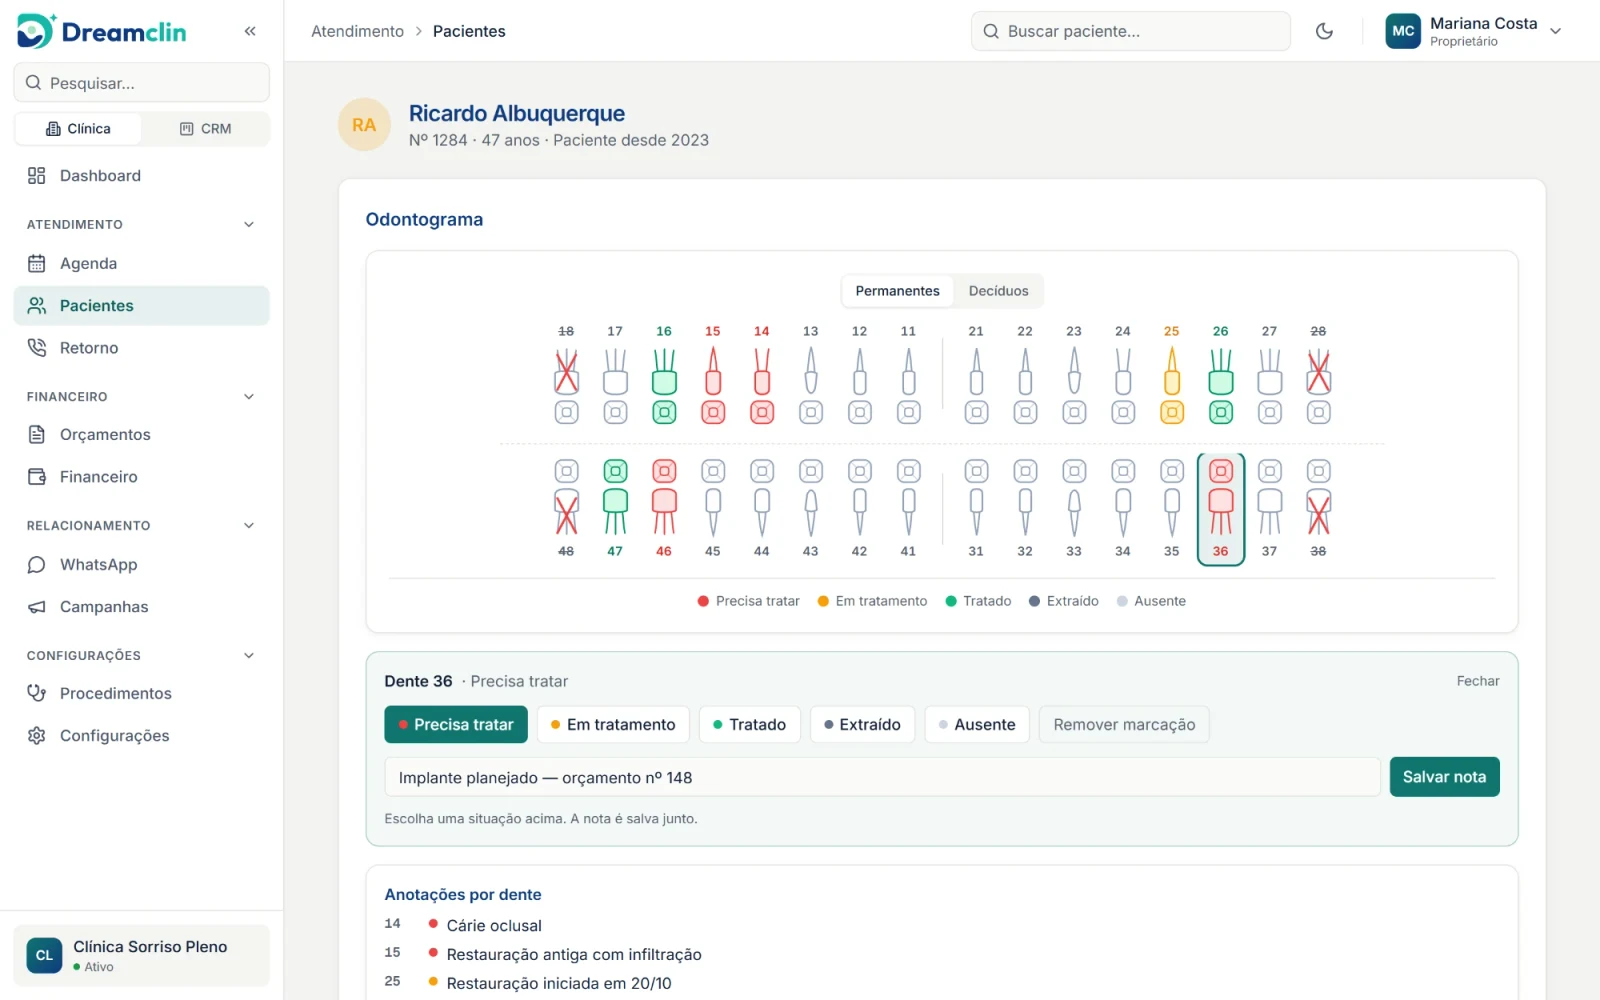Click Remover marcação button

click(1124, 725)
